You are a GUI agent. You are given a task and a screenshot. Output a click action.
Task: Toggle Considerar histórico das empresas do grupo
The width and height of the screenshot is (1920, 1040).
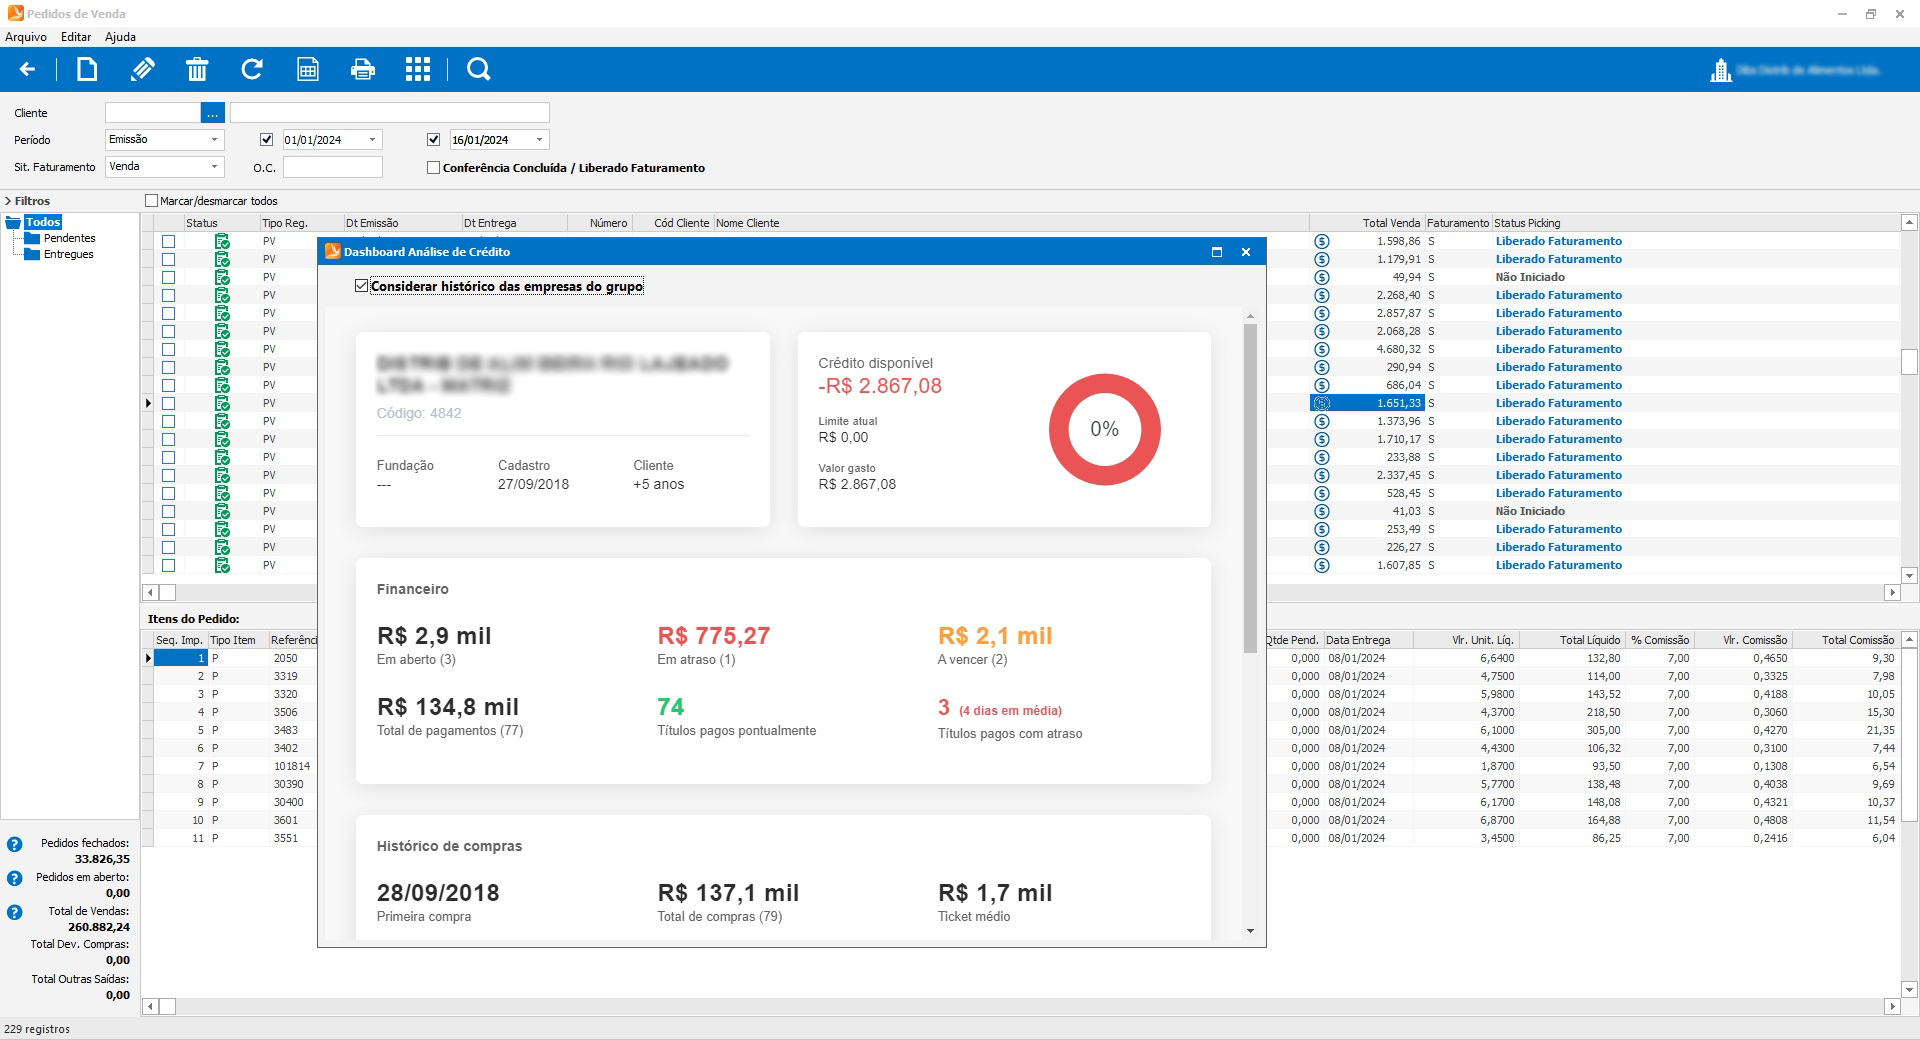[x=361, y=286]
